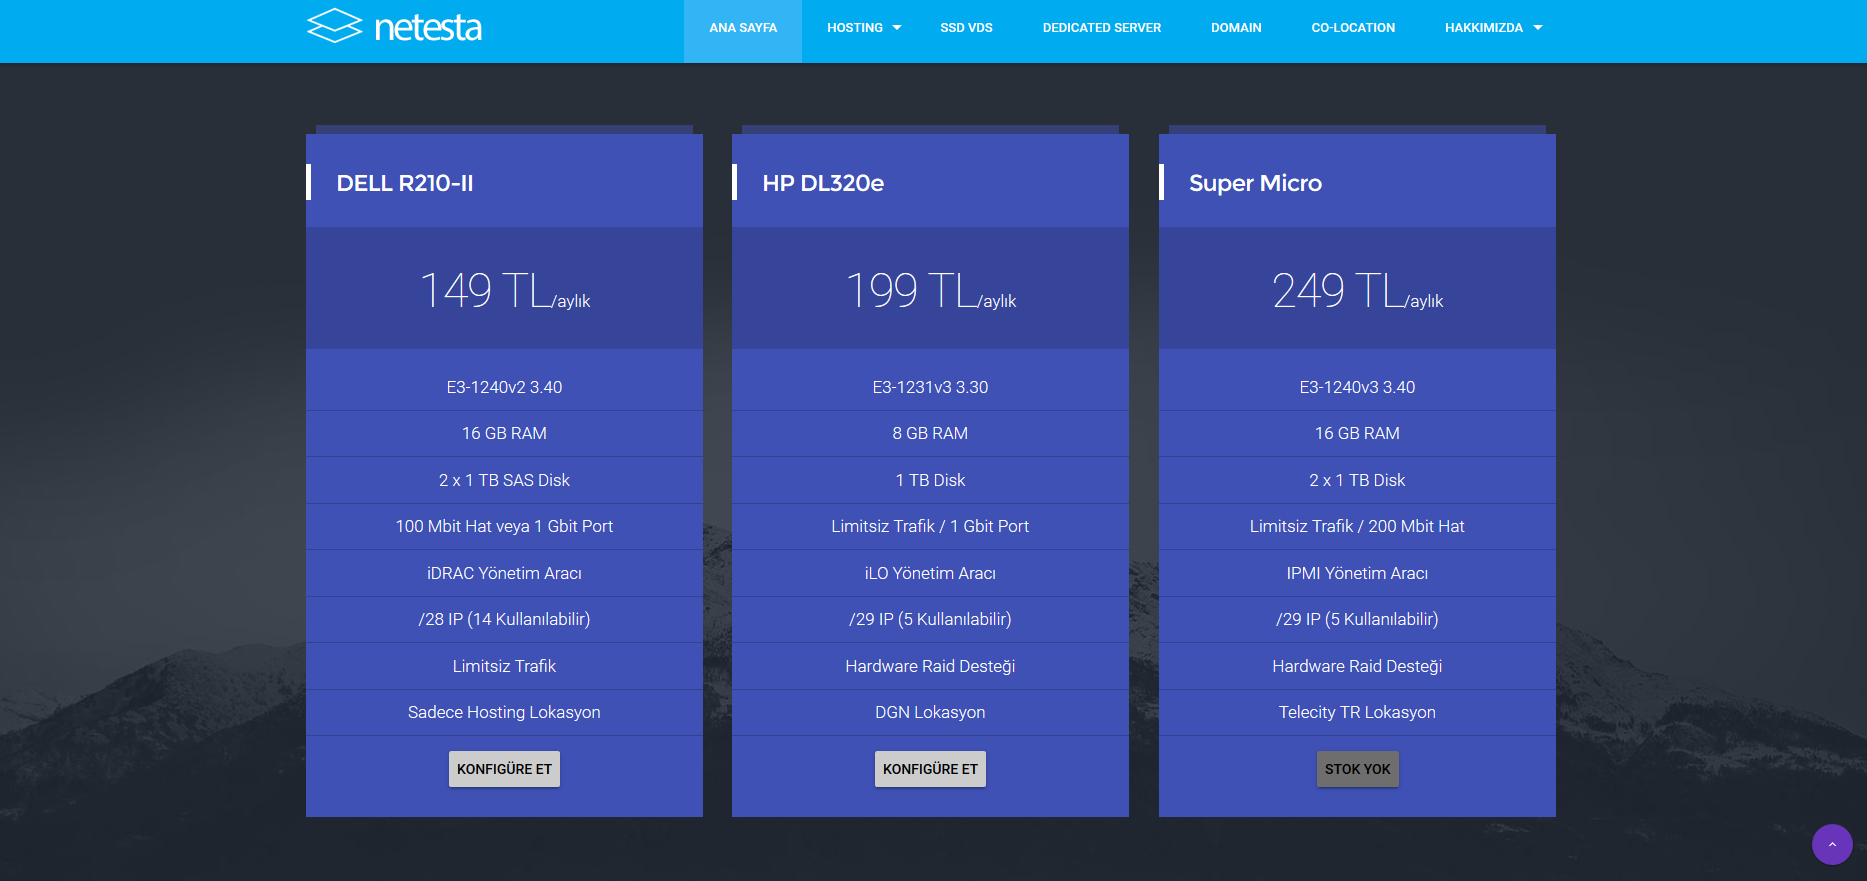This screenshot has height=881, width=1867.
Task: Expand the HOSTING dropdown arrow
Action: (x=897, y=28)
